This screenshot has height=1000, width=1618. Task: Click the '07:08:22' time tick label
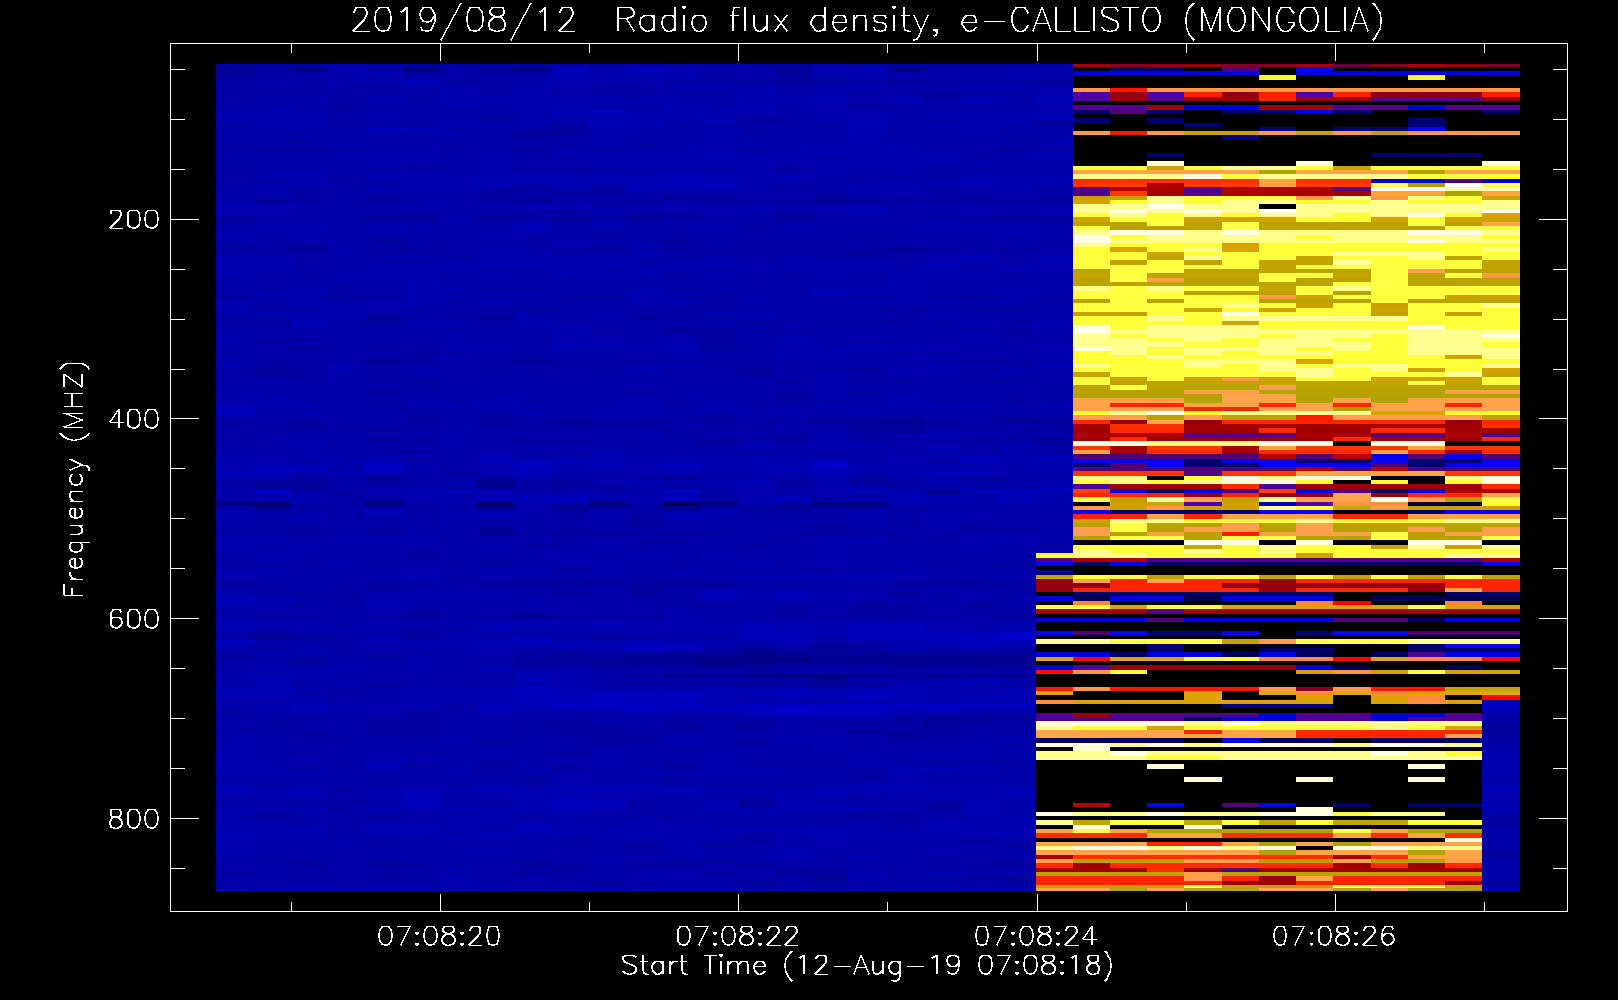coord(738,936)
